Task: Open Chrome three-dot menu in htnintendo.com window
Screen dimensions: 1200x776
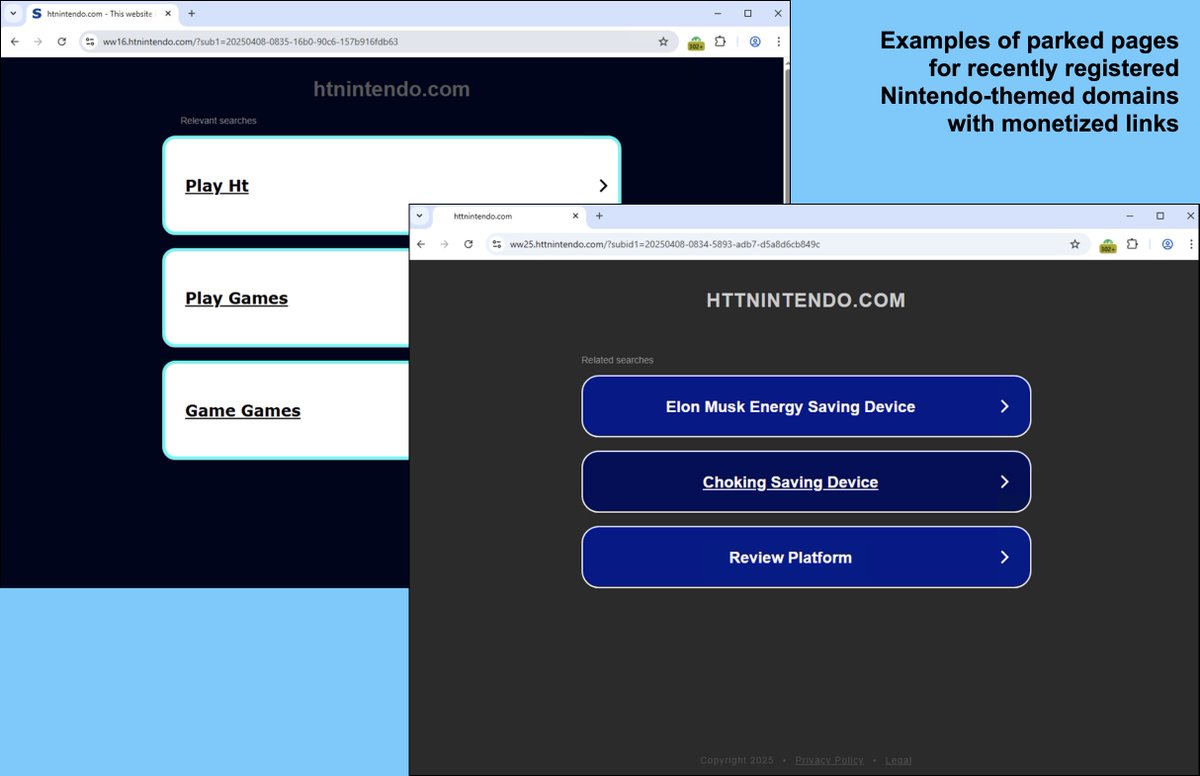Action: point(778,42)
